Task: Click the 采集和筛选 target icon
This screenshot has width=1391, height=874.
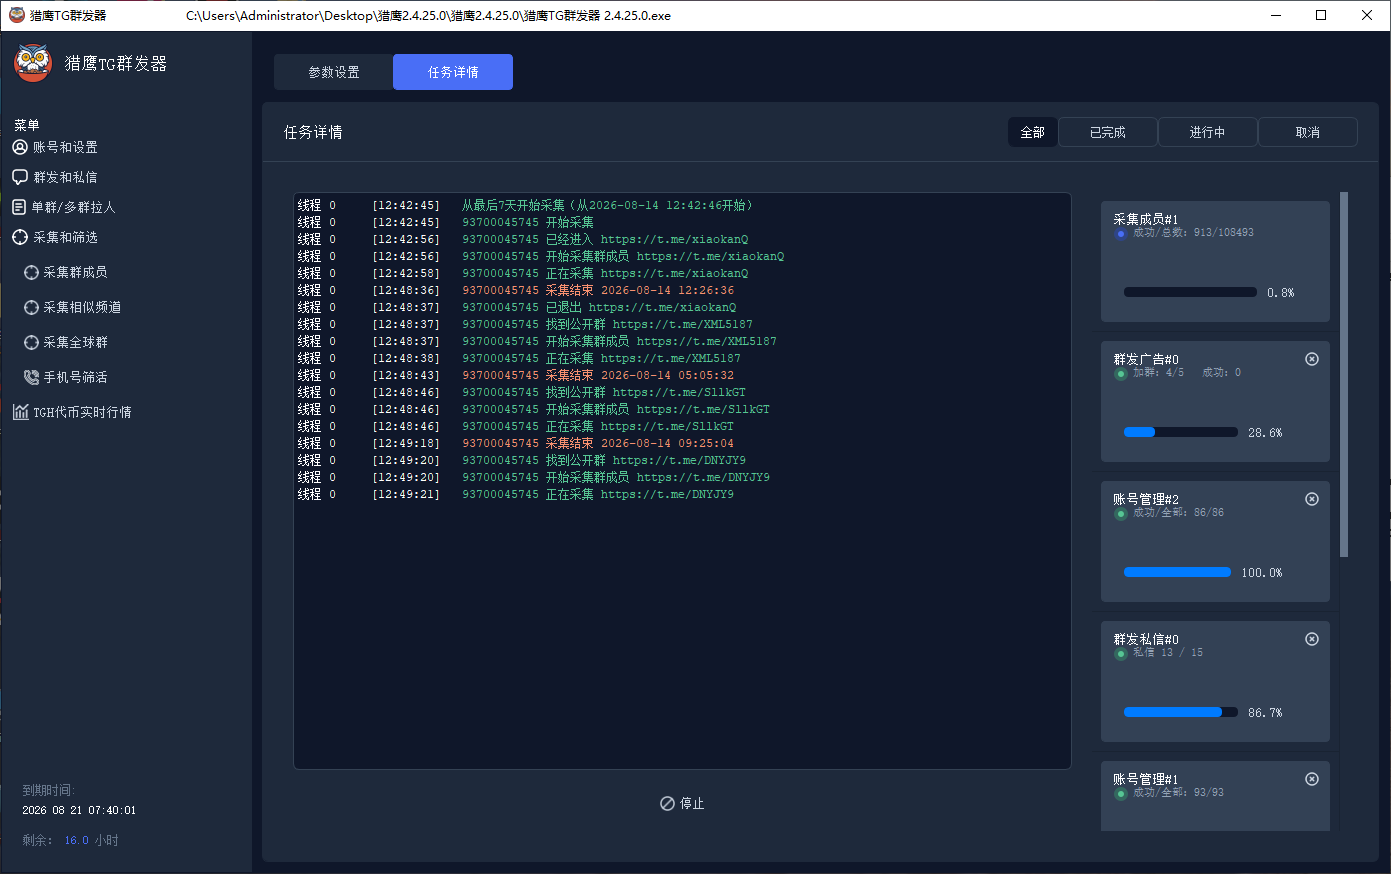Action: tap(20, 237)
